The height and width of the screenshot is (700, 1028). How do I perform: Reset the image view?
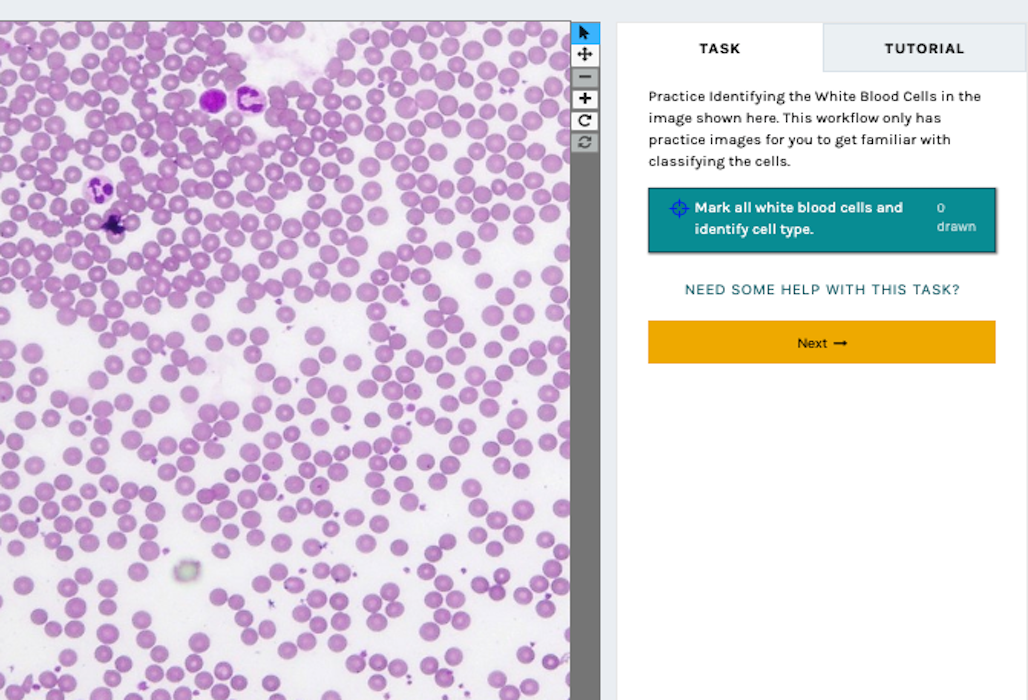(585, 142)
